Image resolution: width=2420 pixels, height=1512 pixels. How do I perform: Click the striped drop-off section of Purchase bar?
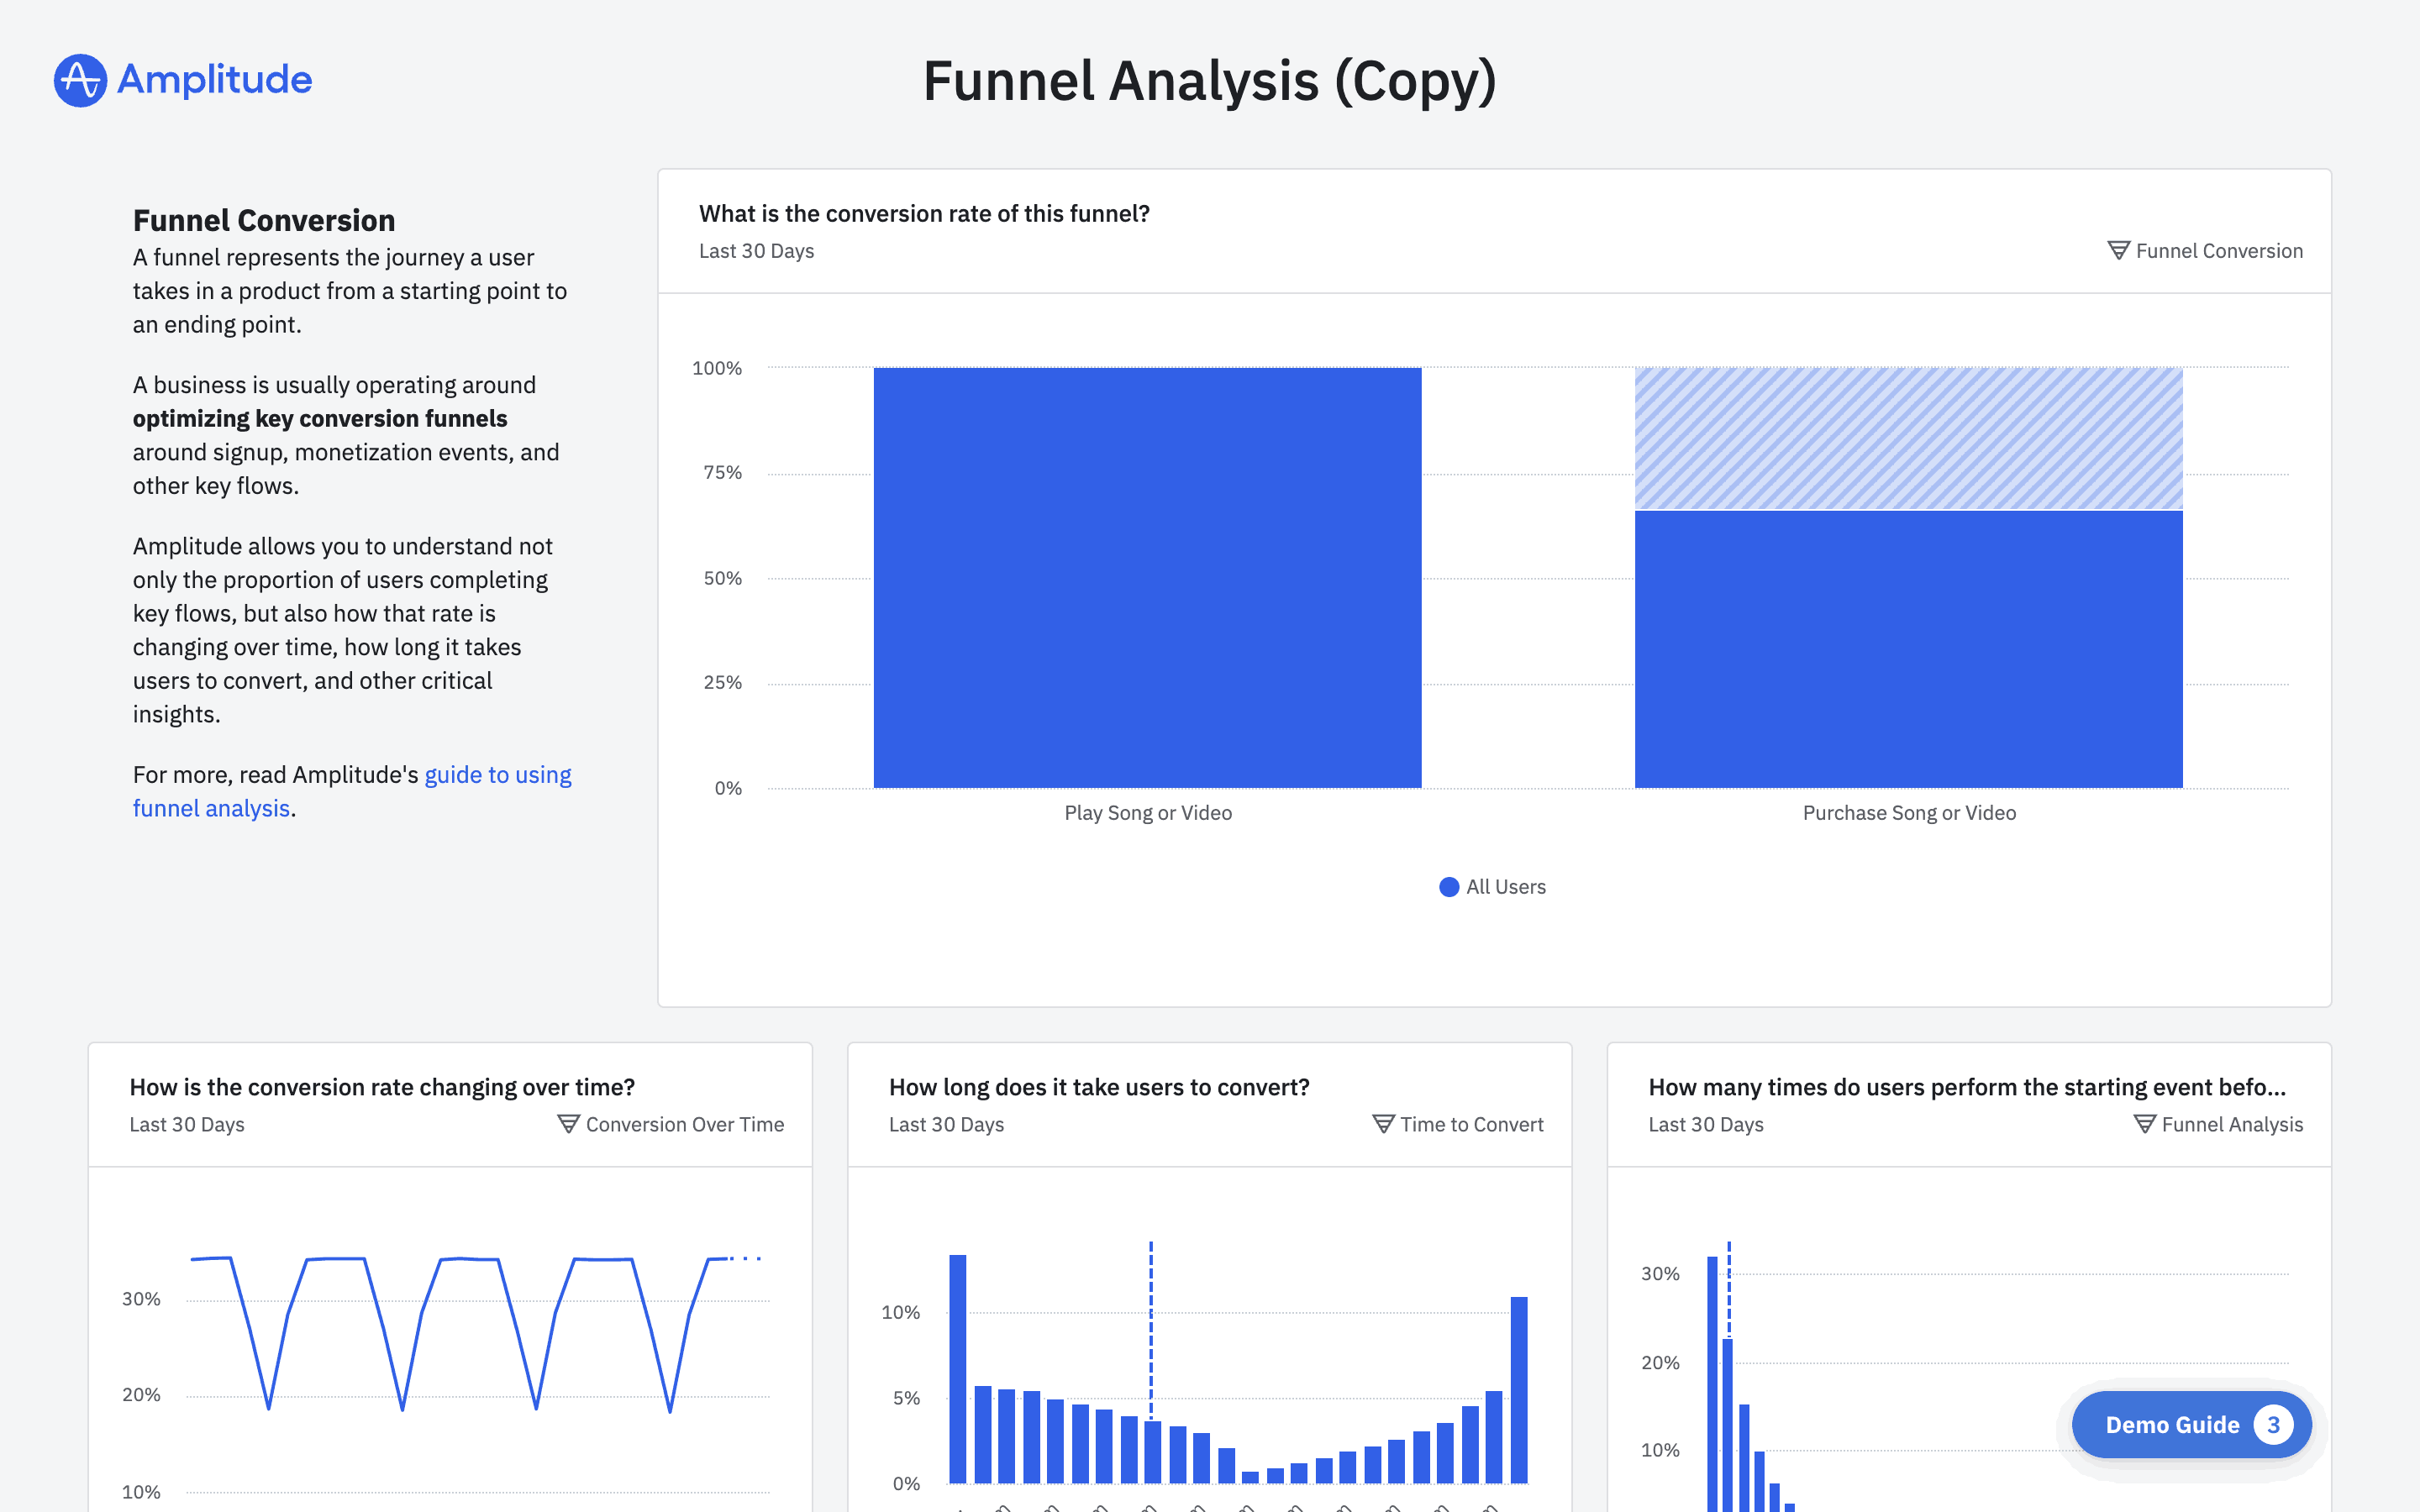coord(1908,438)
